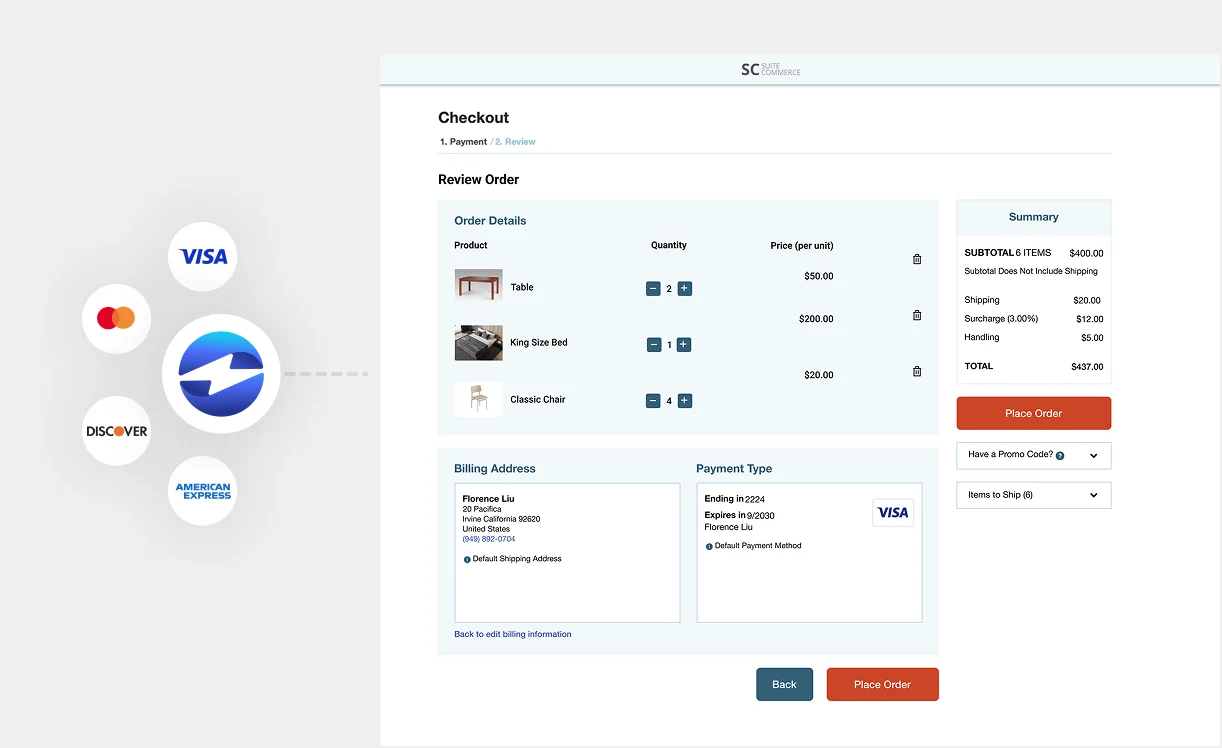This screenshot has width=1222, height=748.
Task: Click the SuiteCommerce logo in header
Action: [770, 69]
